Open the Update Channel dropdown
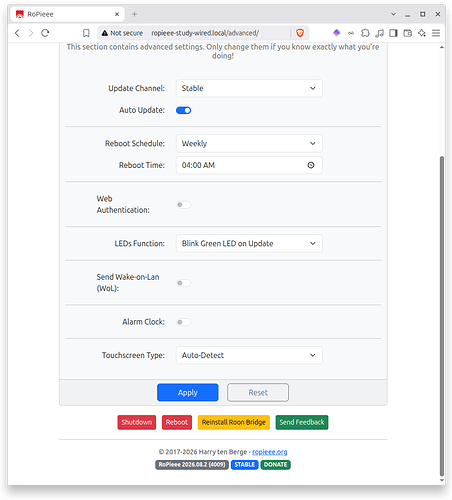Image resolution: width=452 pixels, height=500 pixels. 249,88
